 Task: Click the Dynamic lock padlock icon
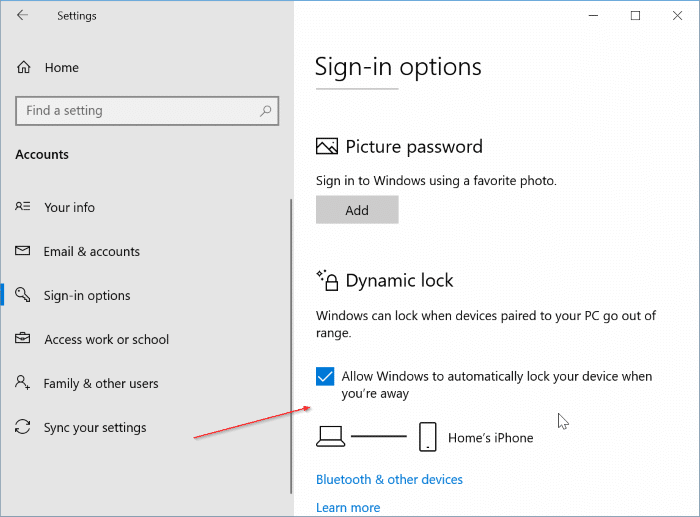pyautogui.click(x=328, y=280)
